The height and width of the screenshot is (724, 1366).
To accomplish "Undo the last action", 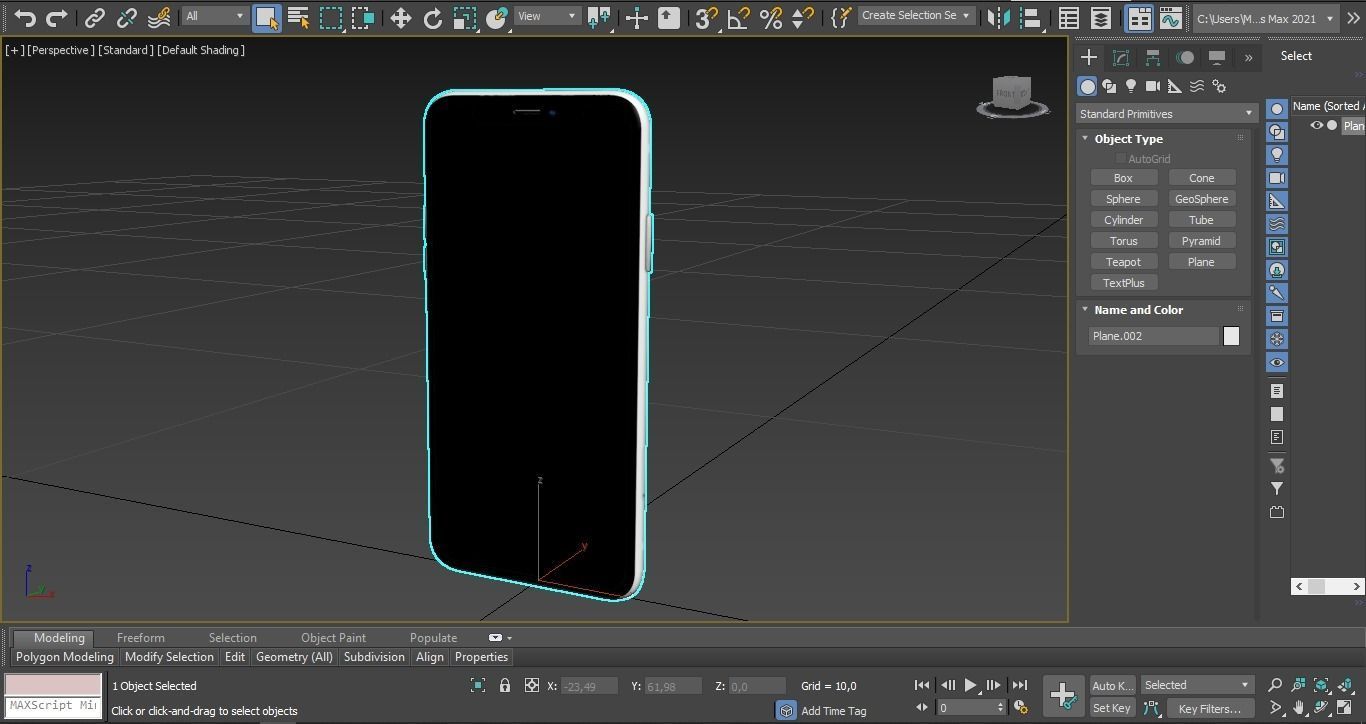I will point(25,17).
